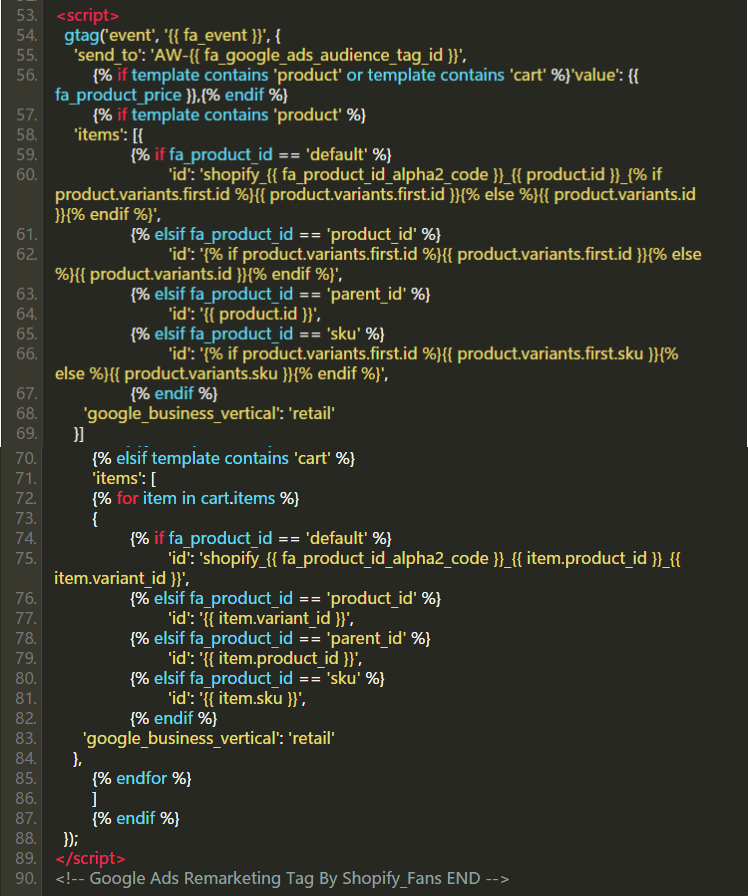Image resolution: width=748 pixels, height=896 pixels.
Task: Click the 'elsif template contains cart' statement
Action: click(x=224, y=458)
